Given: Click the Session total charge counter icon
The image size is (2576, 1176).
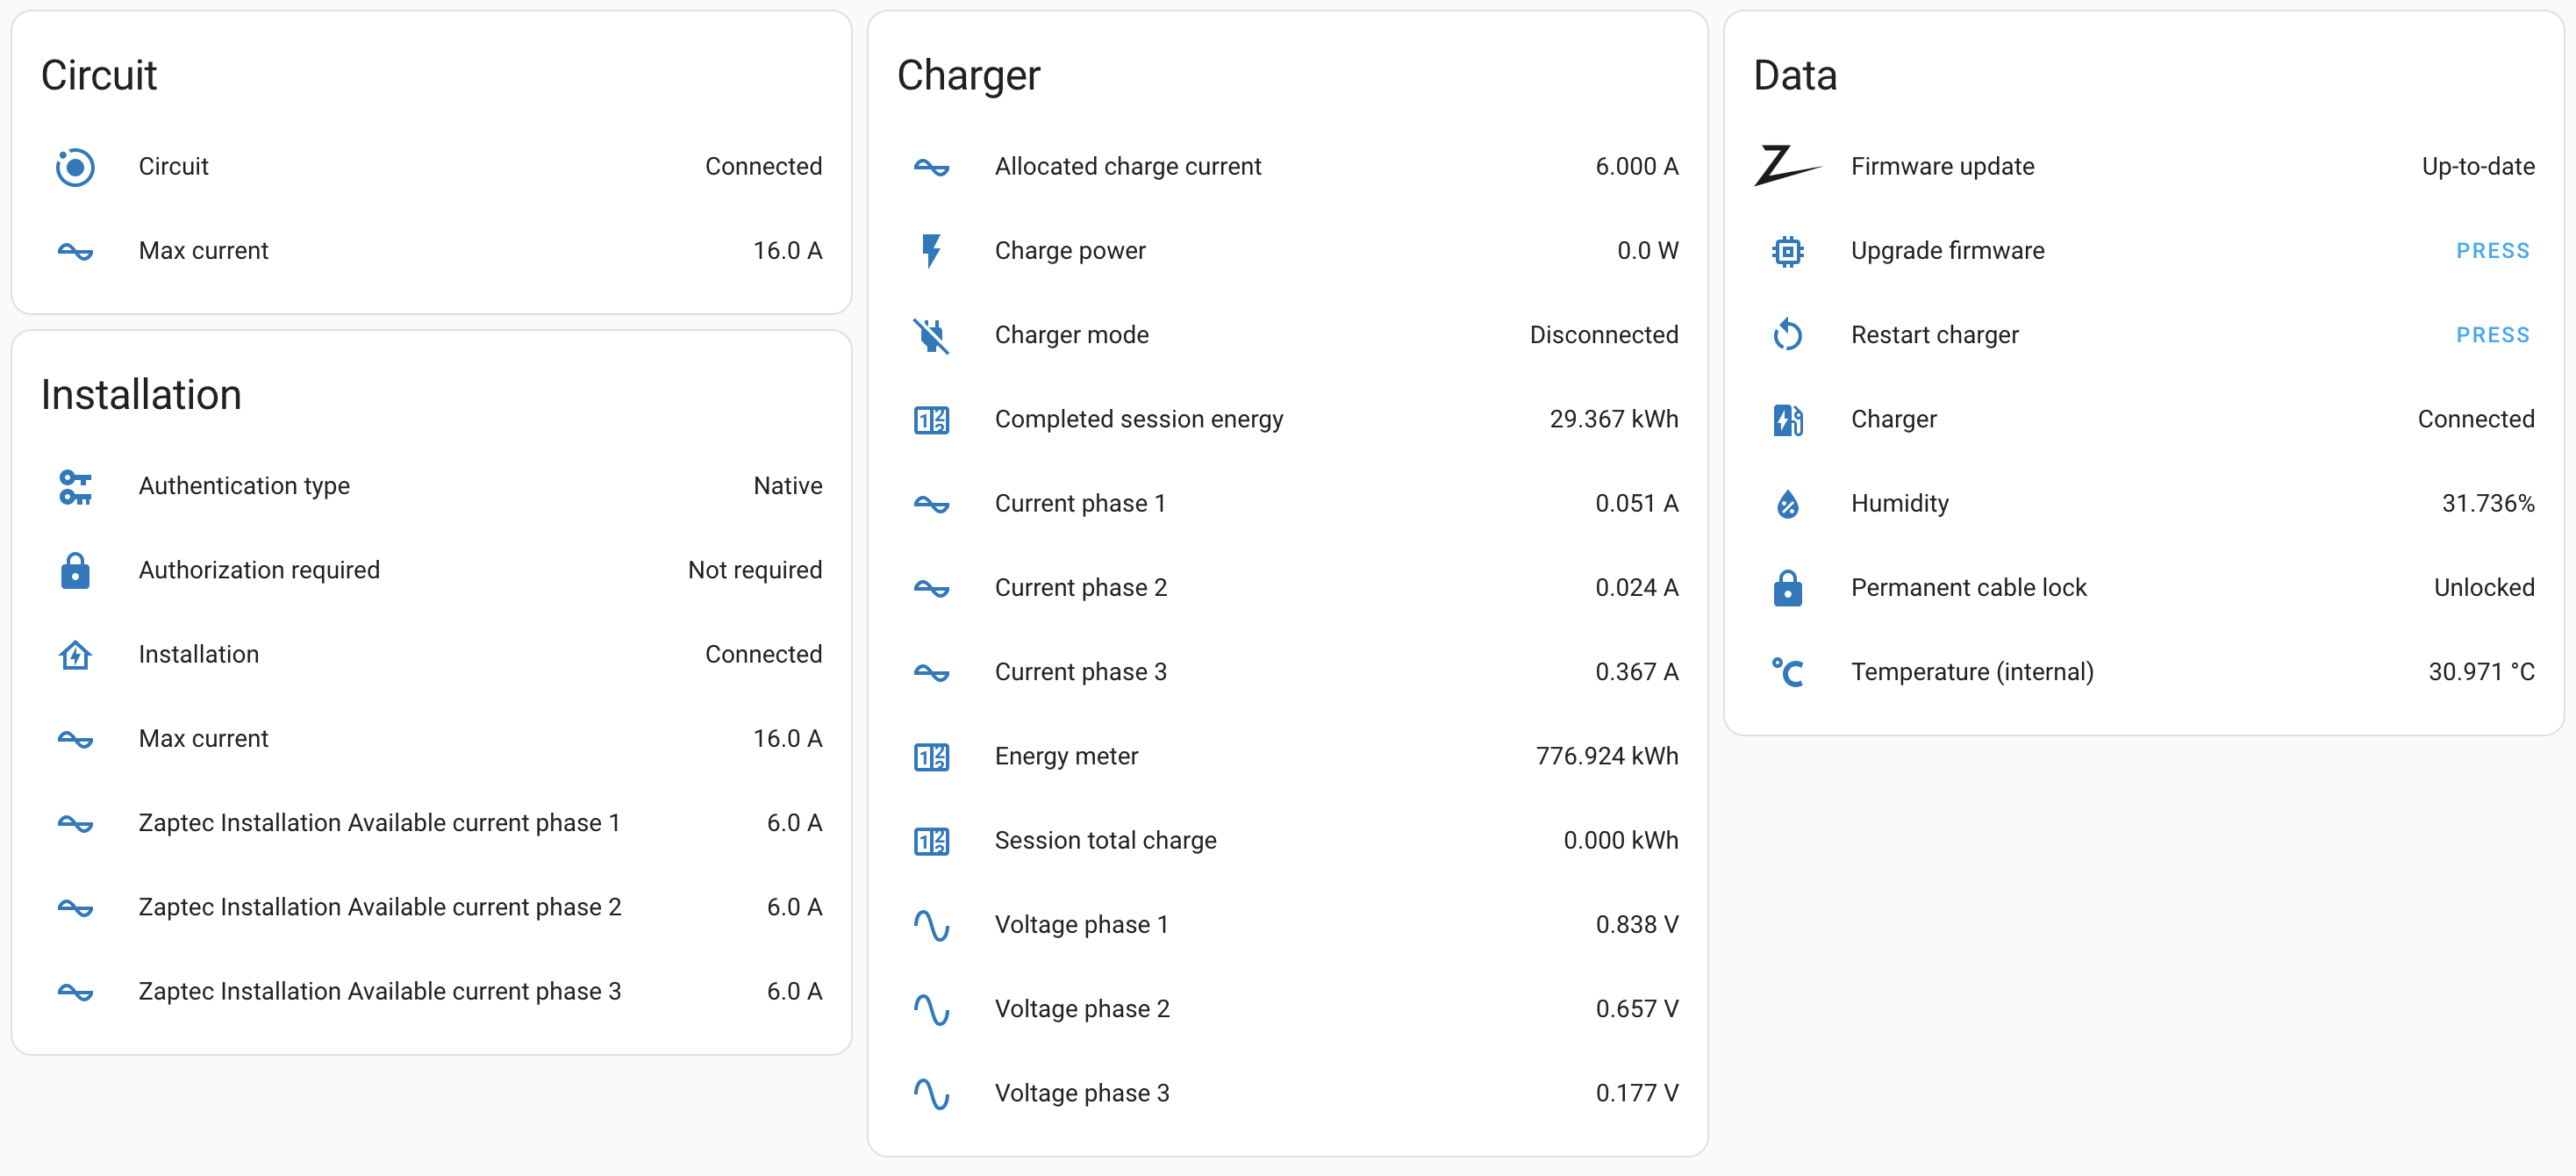Looking at the screenshot, I should (931, 841).
